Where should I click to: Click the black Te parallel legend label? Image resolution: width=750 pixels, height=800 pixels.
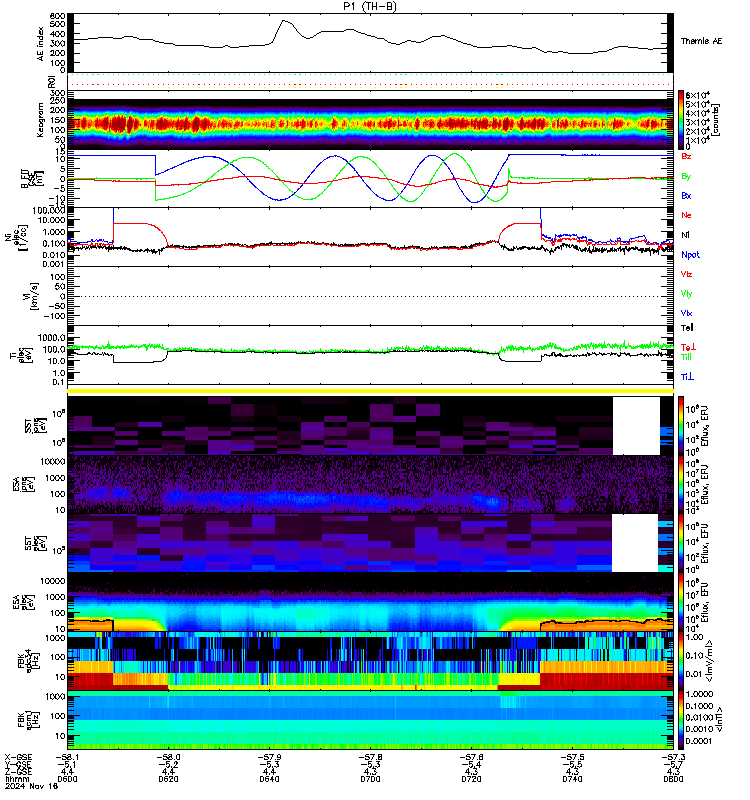coord(687,328)
